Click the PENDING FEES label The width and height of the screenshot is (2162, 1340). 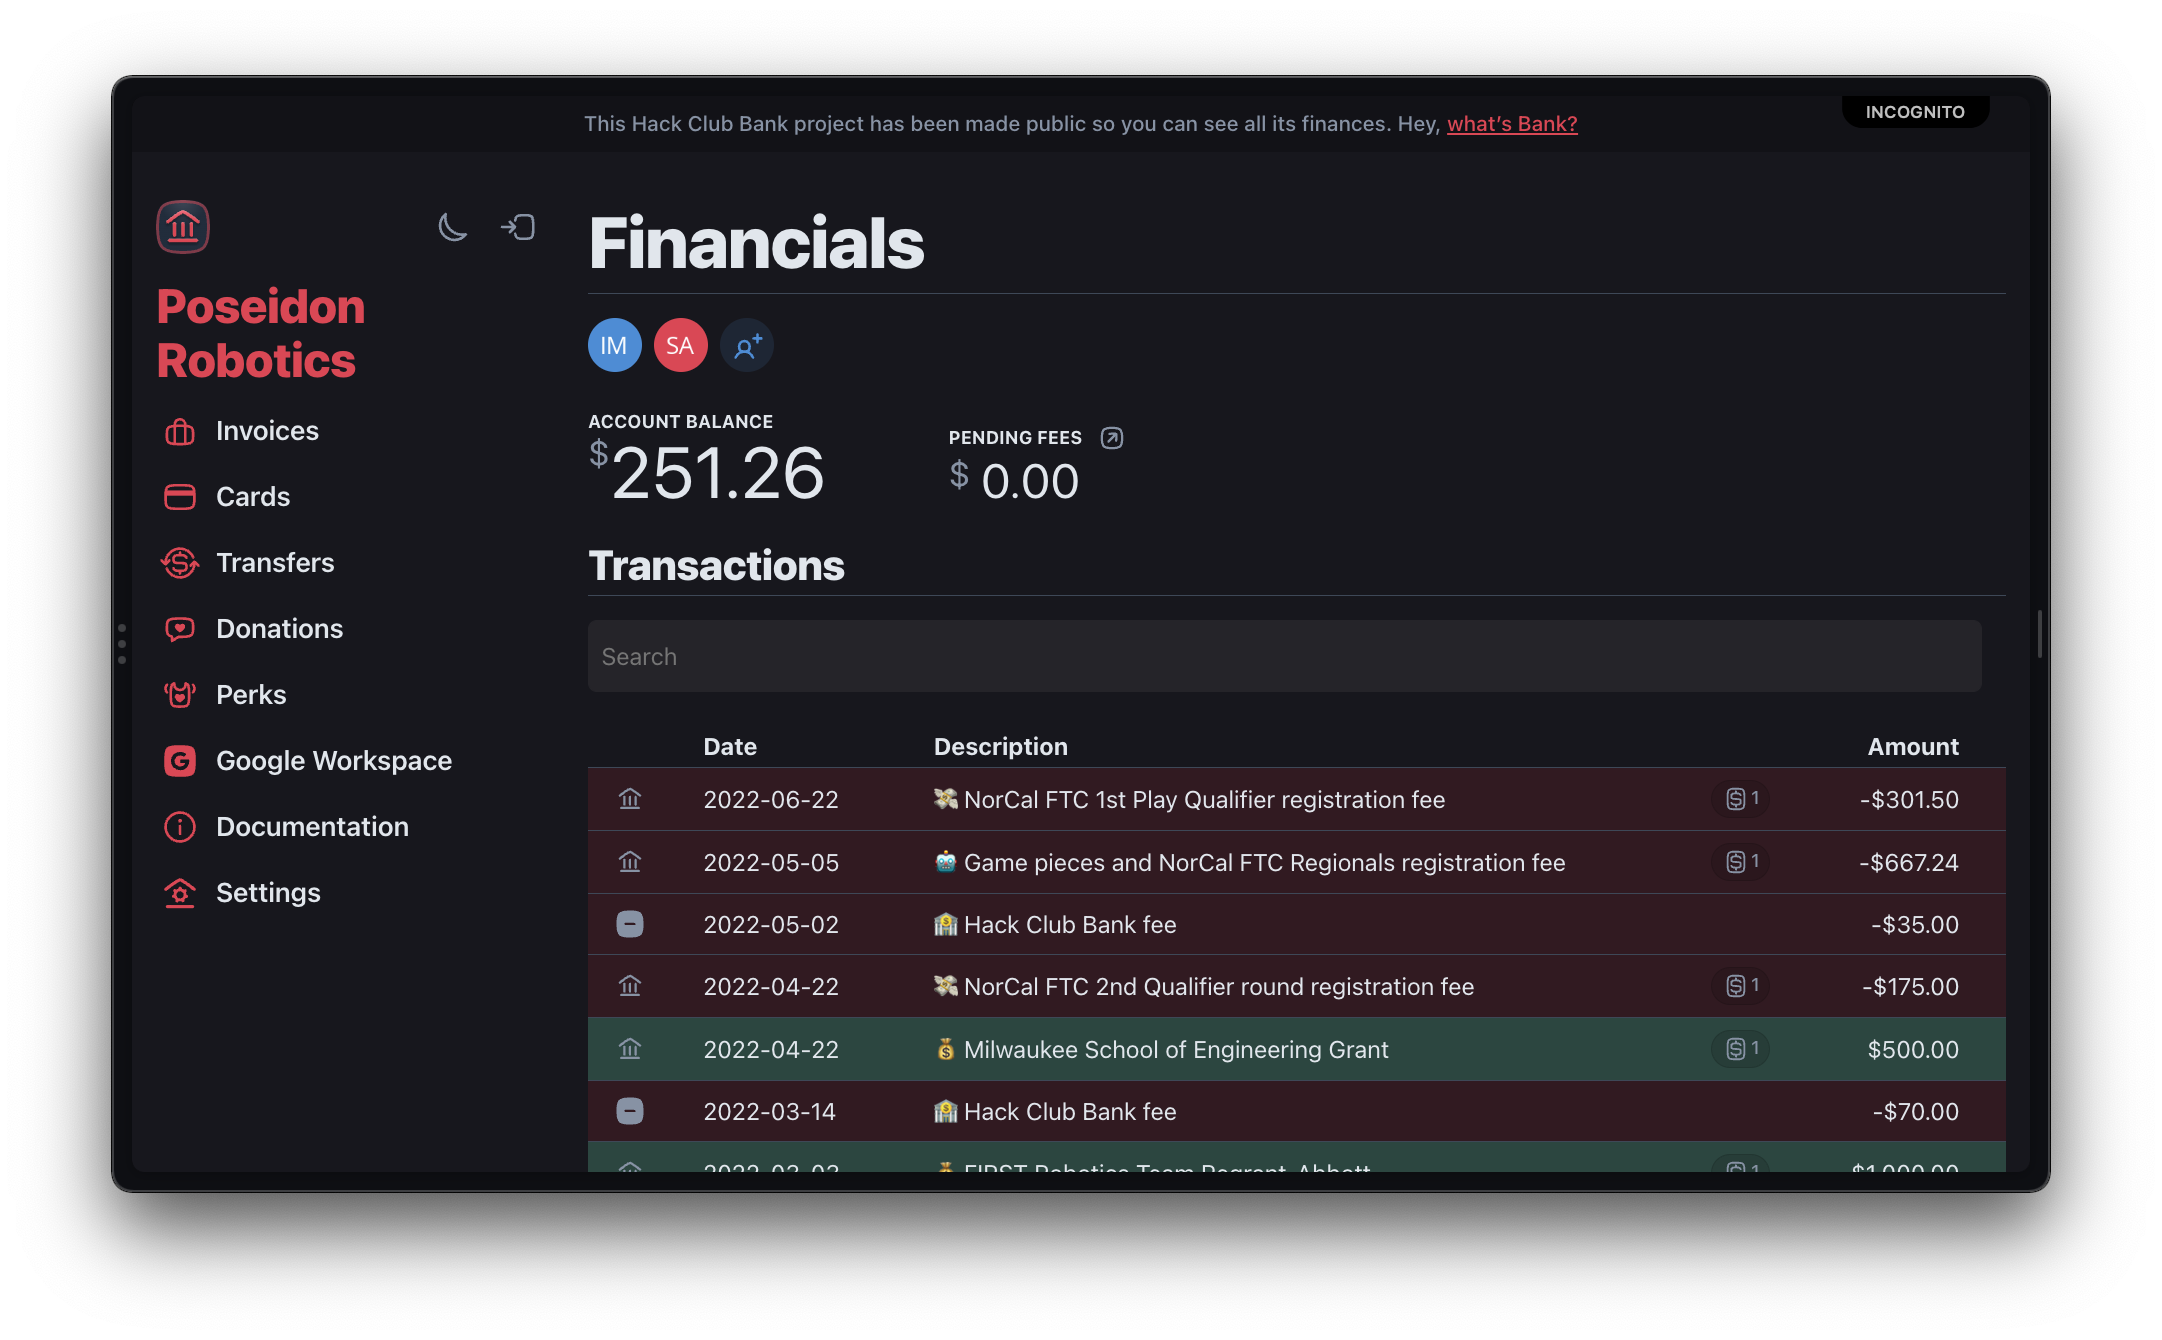tap(1015, 438)
